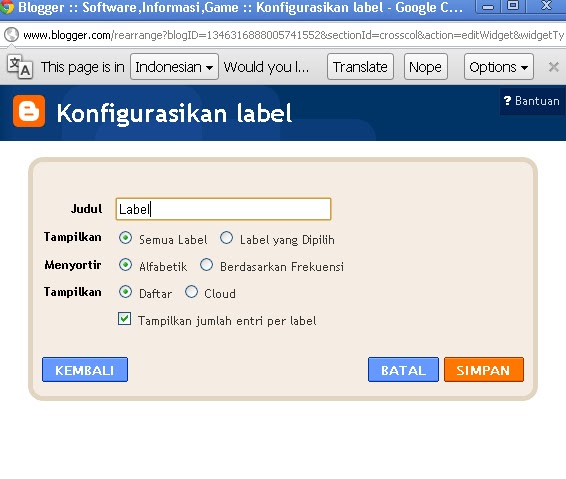The height and width of the screenshot is (479, 566).
Task: Open the translate Options dropdown
Action: click(498, 67)
